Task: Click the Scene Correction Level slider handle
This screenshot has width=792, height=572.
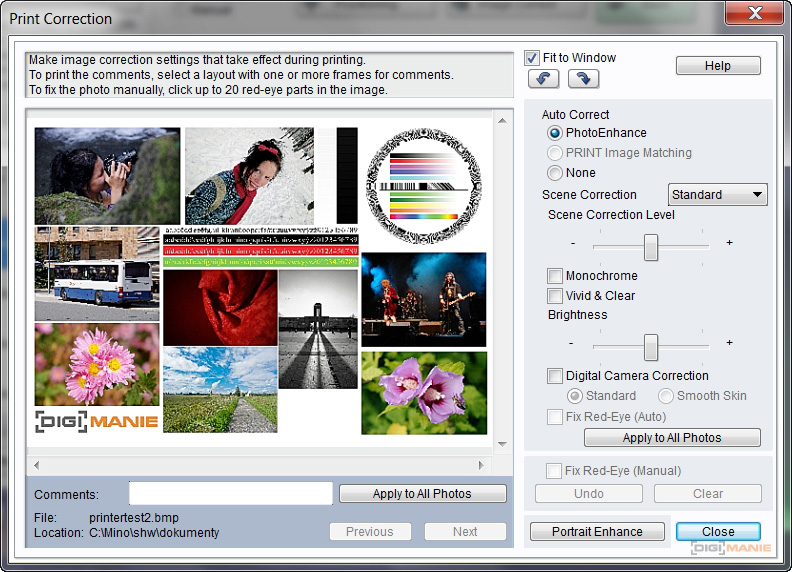Action: [651, 246]
